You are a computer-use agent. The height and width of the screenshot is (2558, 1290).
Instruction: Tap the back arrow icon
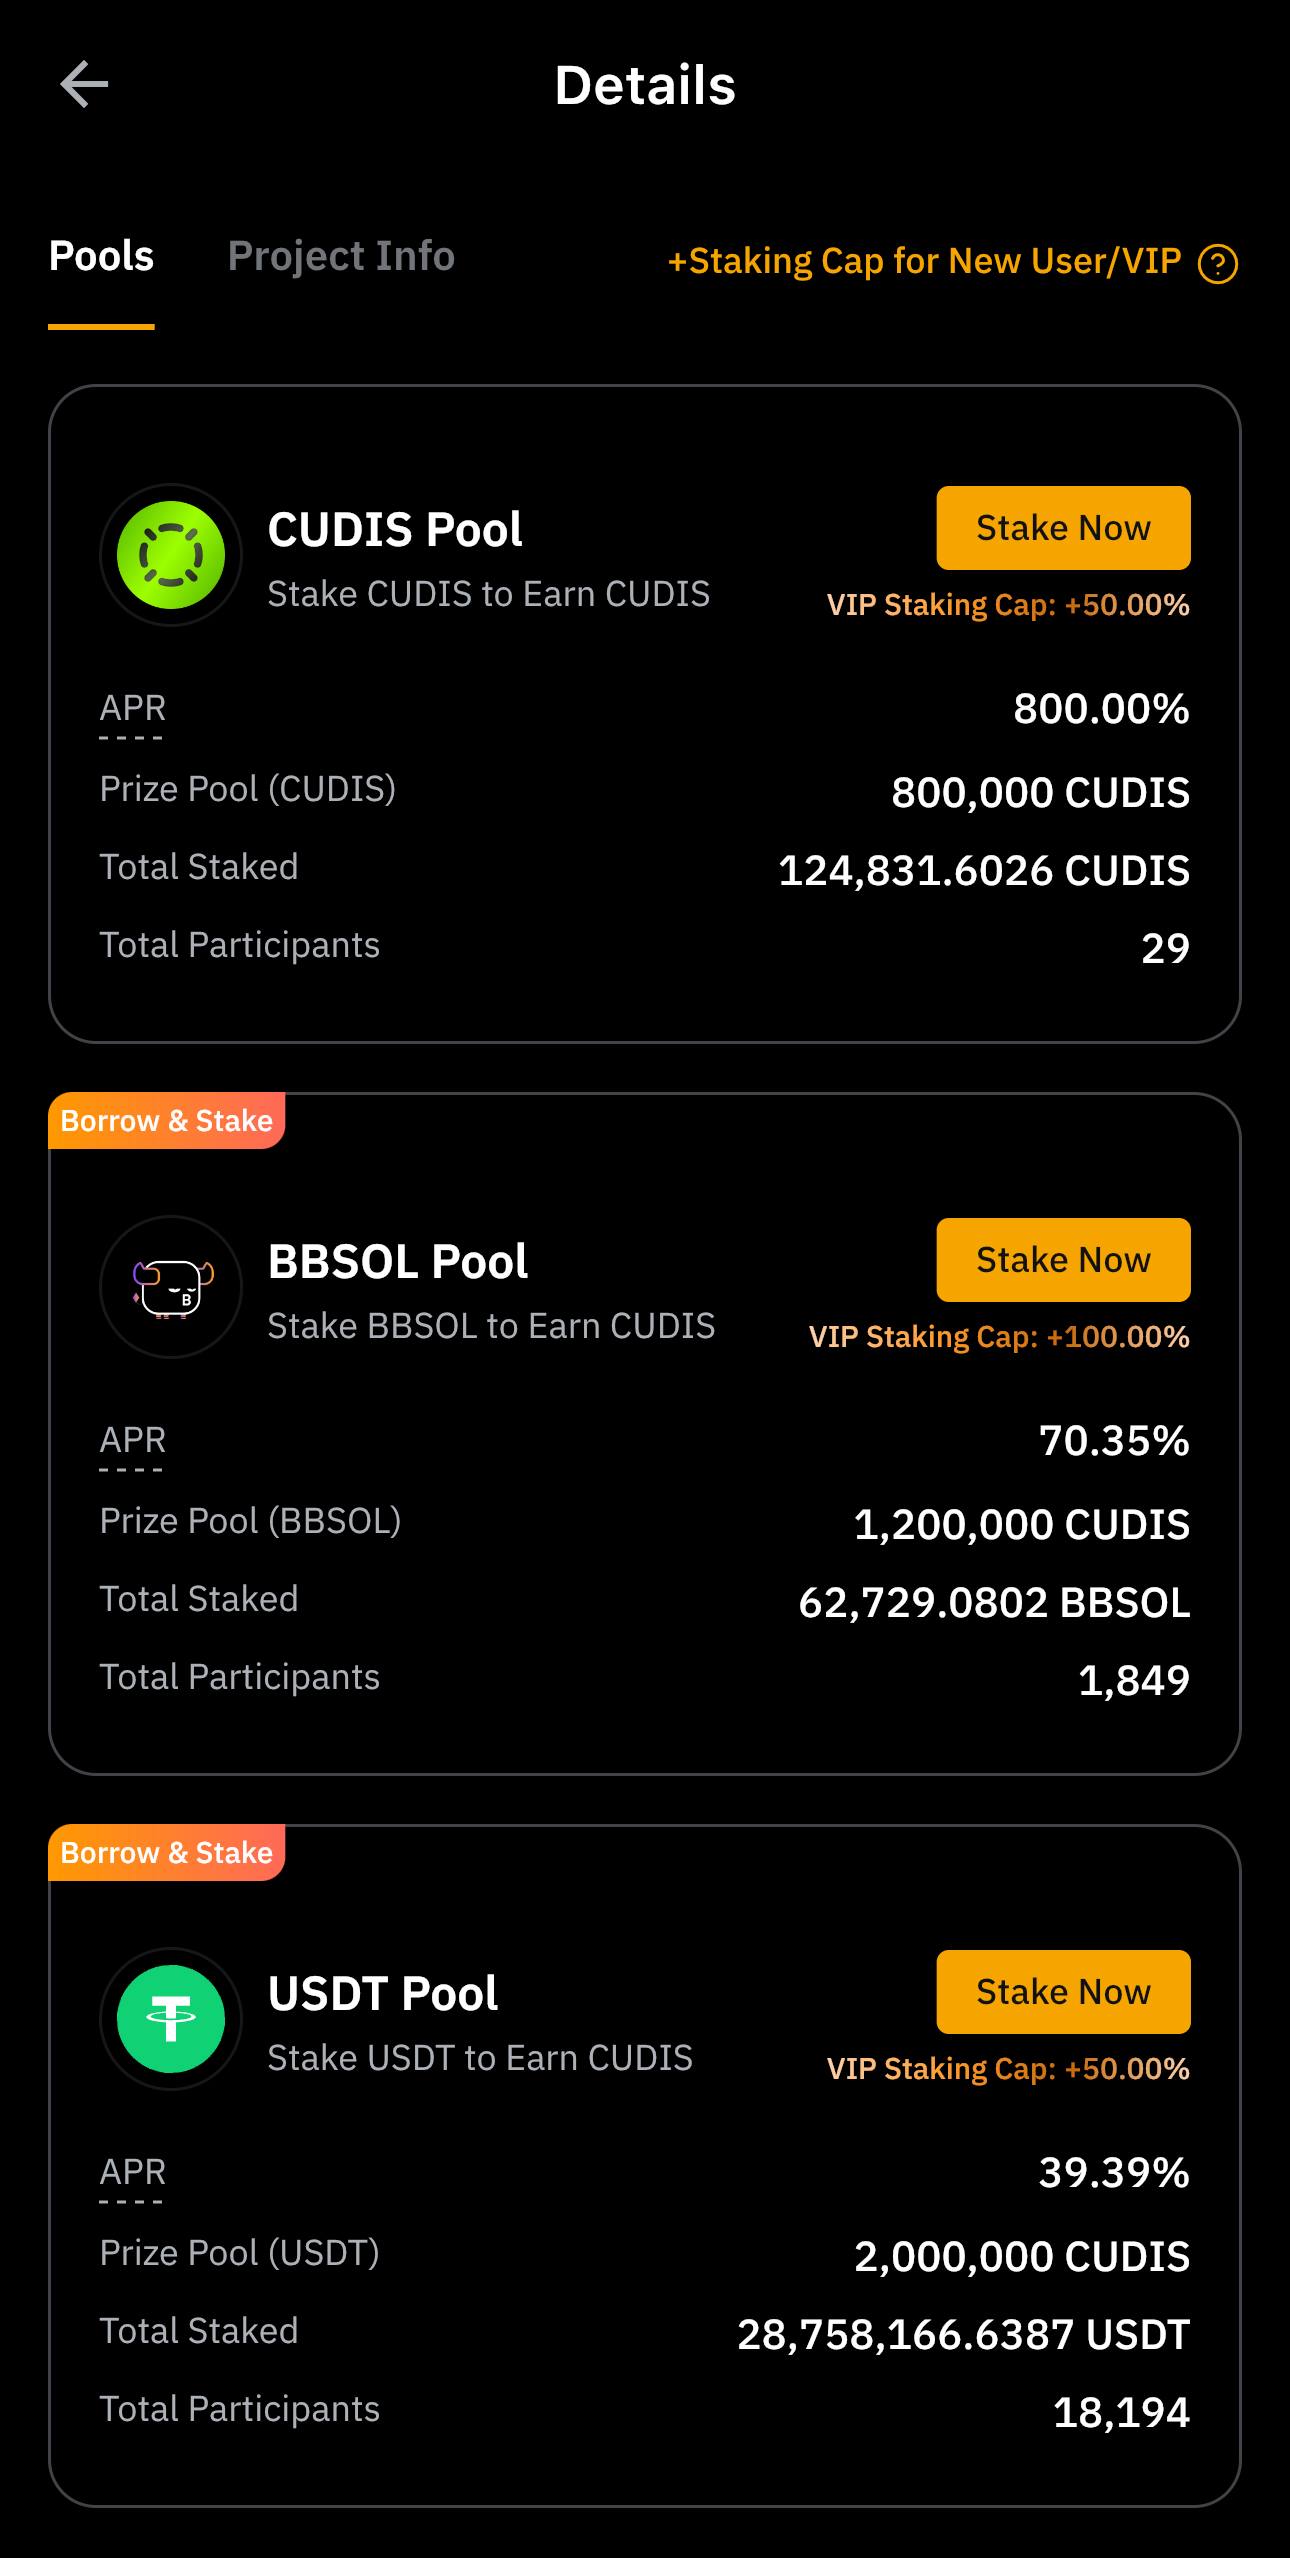click(x=84, y=84)
